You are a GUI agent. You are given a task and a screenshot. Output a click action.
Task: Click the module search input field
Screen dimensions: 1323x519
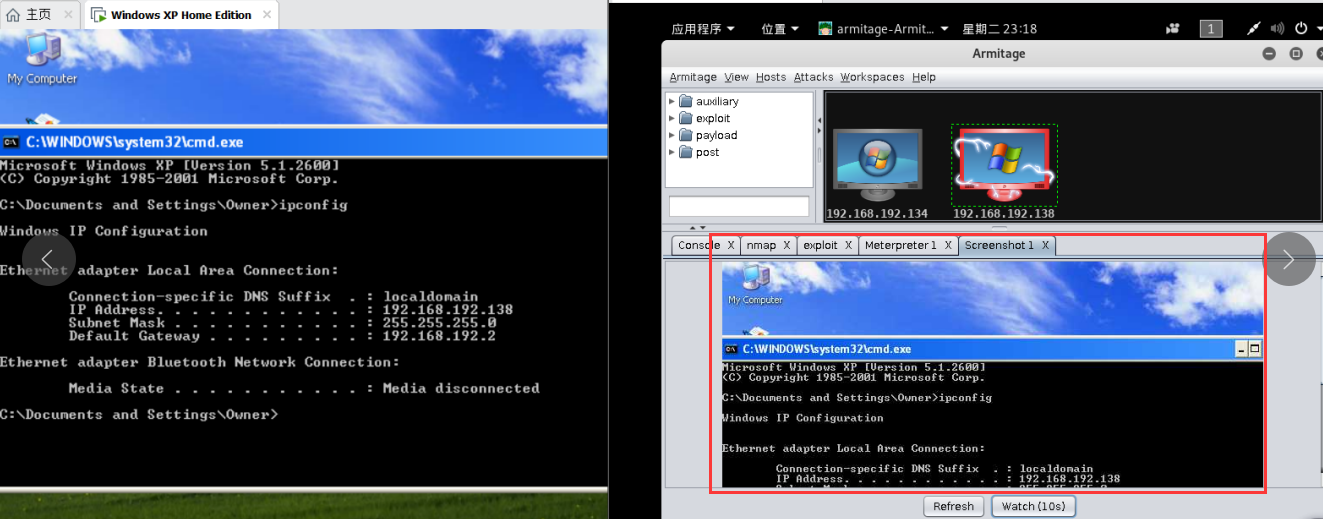pyautogui.click(x=738, y=206)
